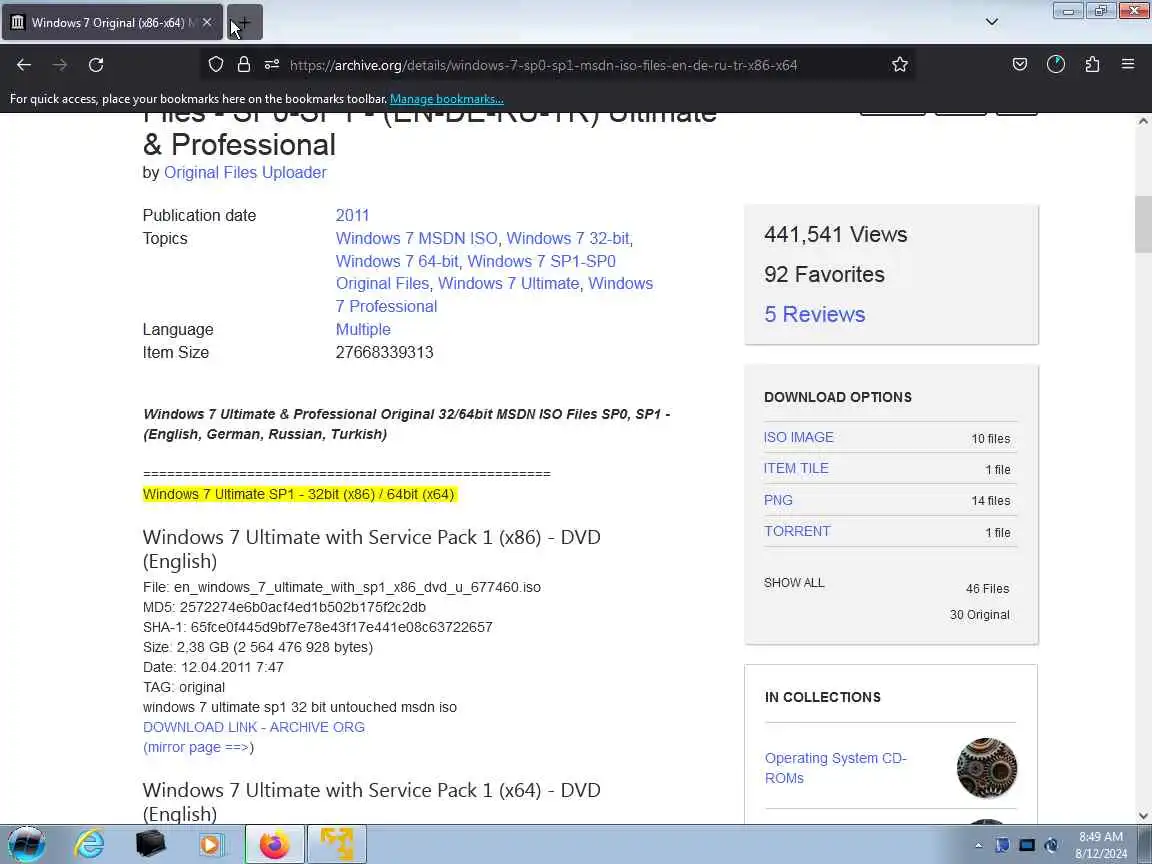Viewport: 1152px width, 864px height.
Task: Open Manage bookmarks link
Action: tap(447, 98)
